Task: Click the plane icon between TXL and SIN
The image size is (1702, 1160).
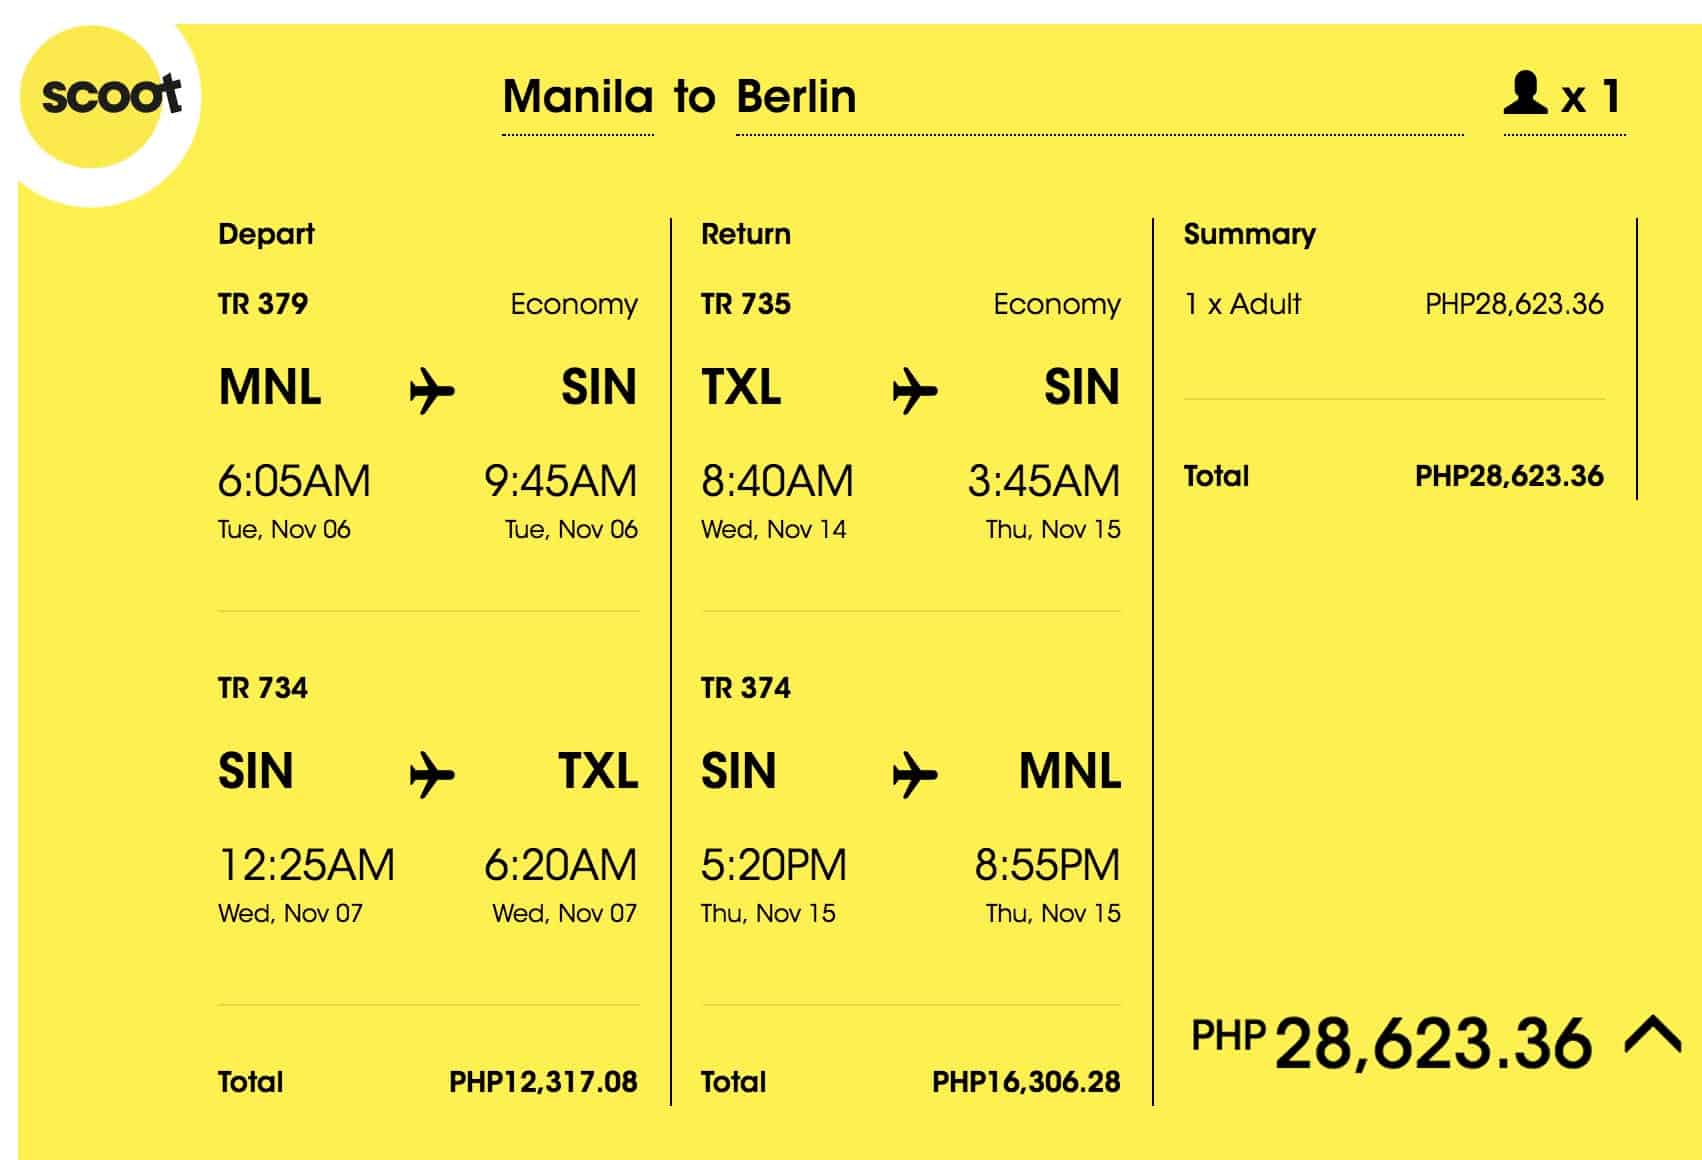Action: point(914,389)
